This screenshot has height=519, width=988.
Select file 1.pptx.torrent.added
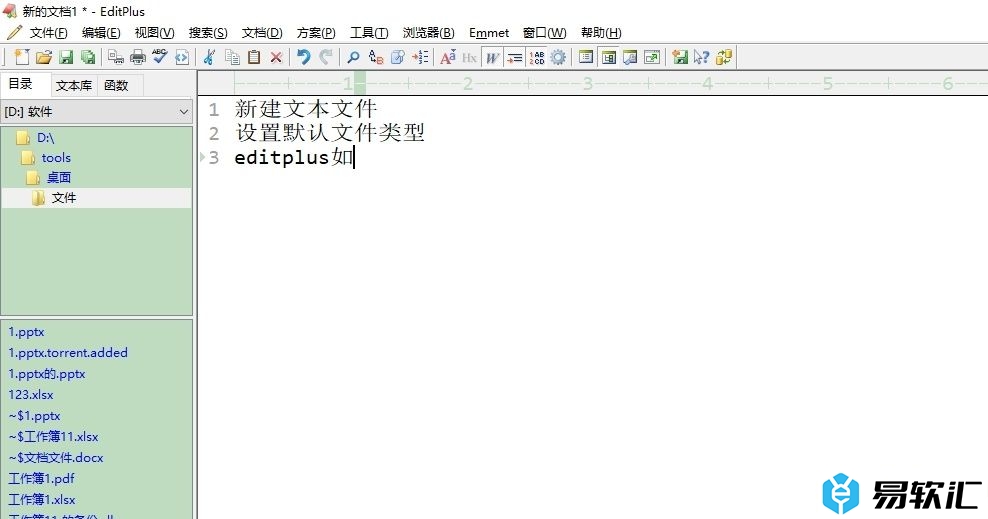click(x=68, y=353)
